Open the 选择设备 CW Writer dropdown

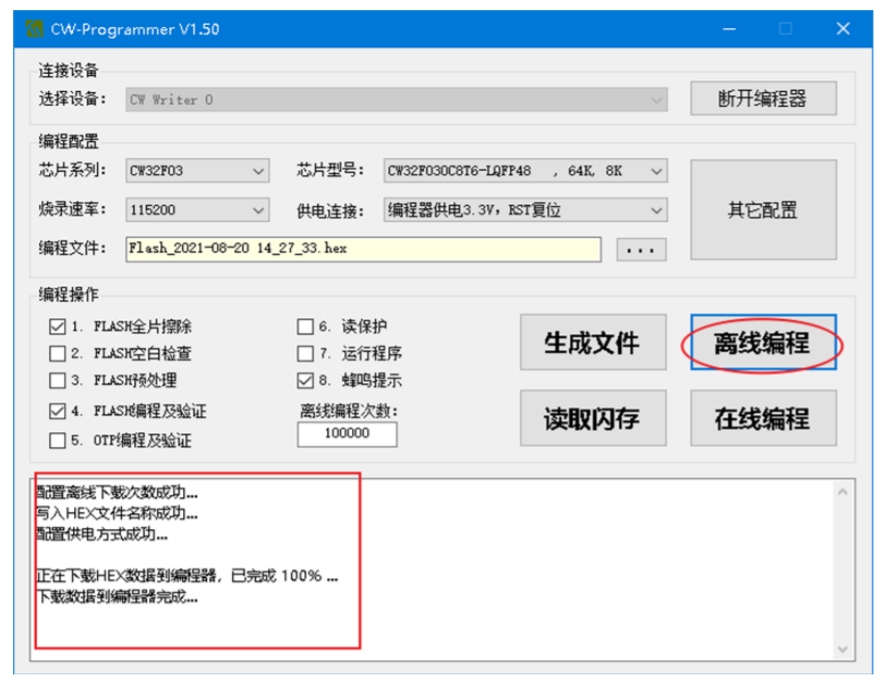(x=396, y=99)
